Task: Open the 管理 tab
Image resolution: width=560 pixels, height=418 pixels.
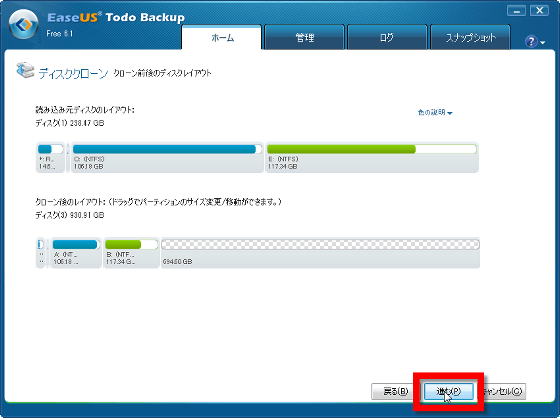Action: [305, 38]
